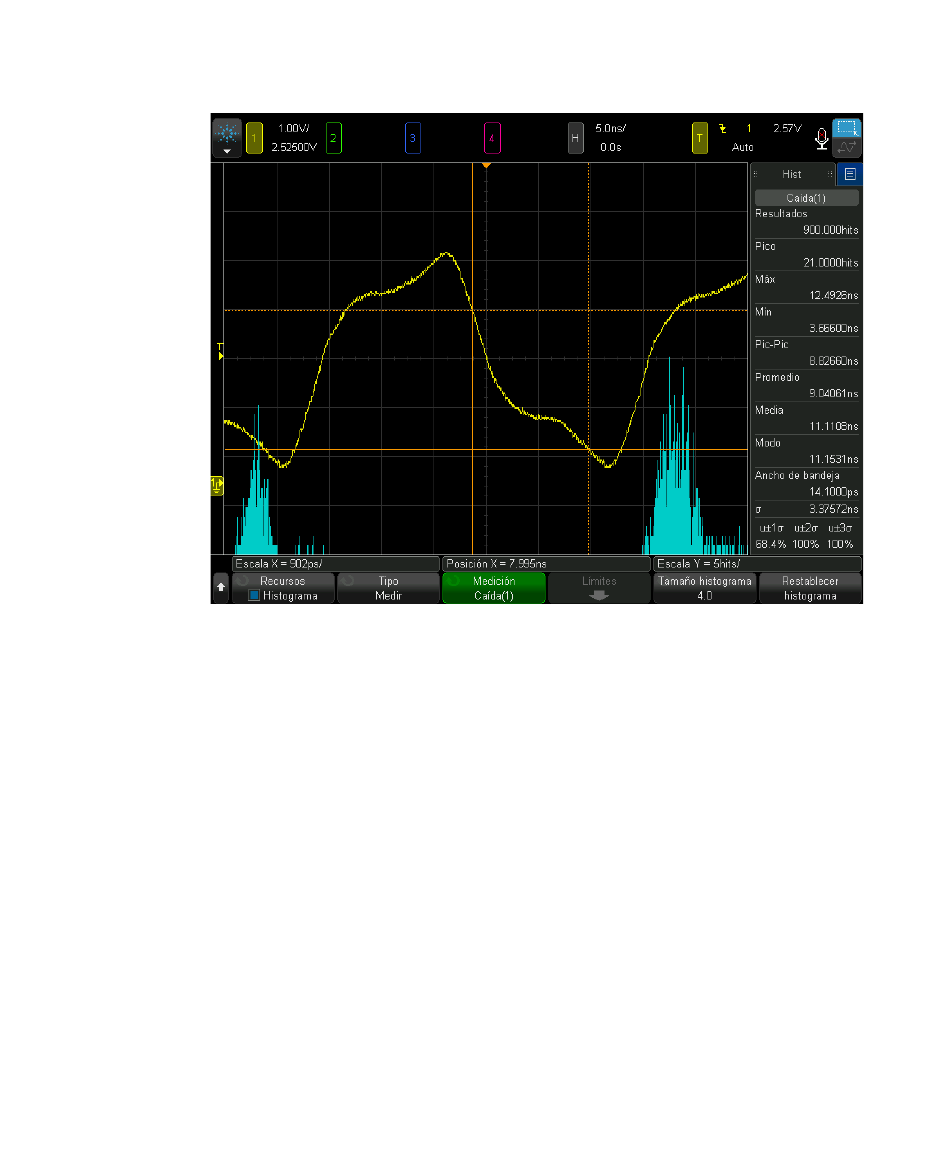
Task: Click Restablecer histograma
Action: point(810,587)
